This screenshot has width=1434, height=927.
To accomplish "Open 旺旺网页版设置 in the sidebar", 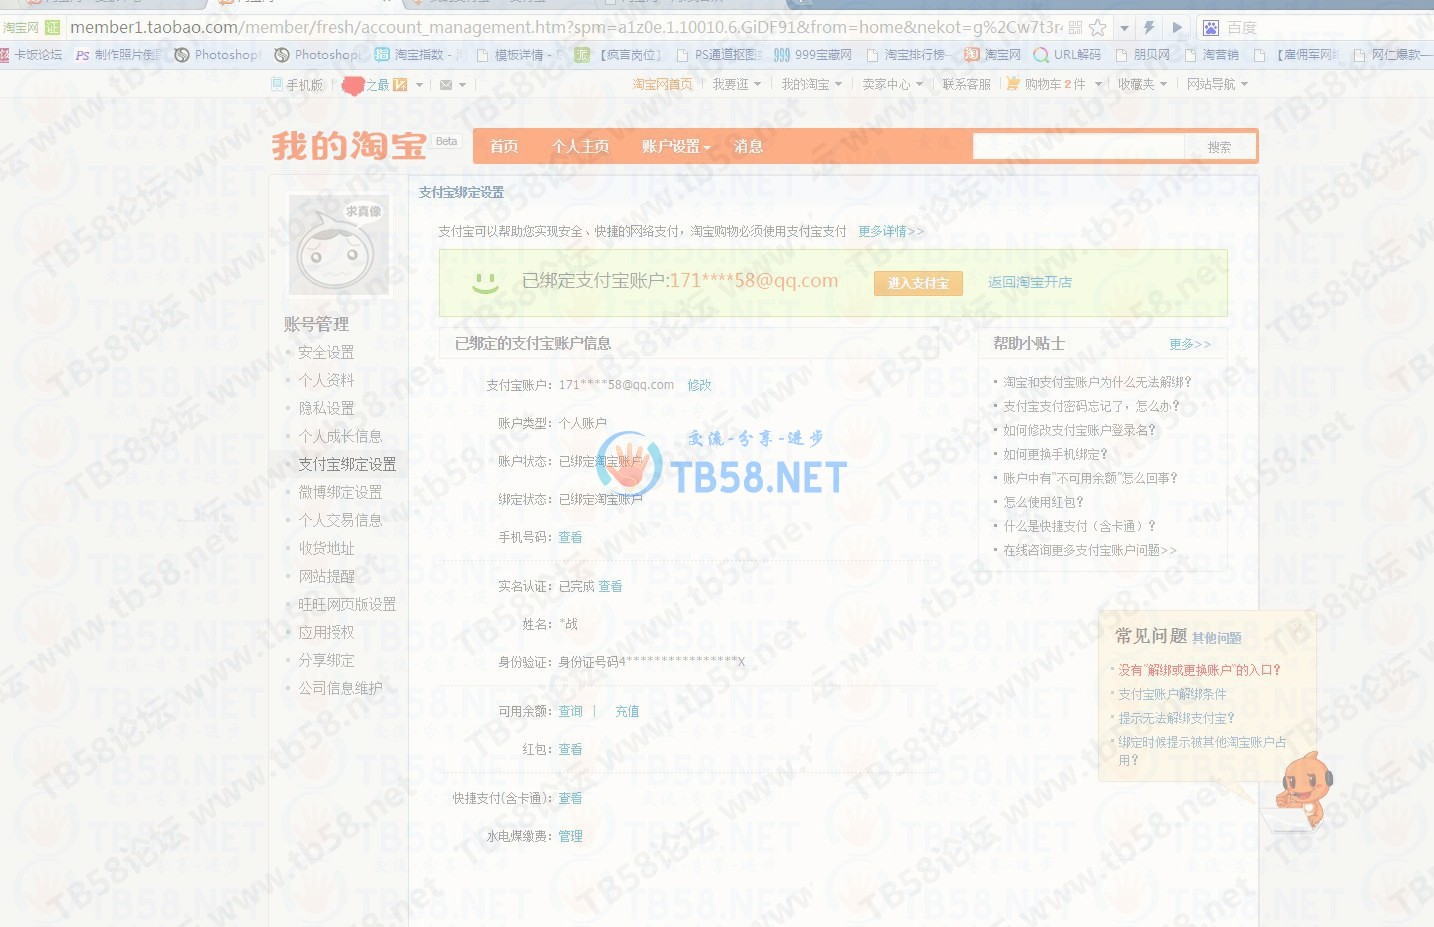I will click(x=347, y=604).
